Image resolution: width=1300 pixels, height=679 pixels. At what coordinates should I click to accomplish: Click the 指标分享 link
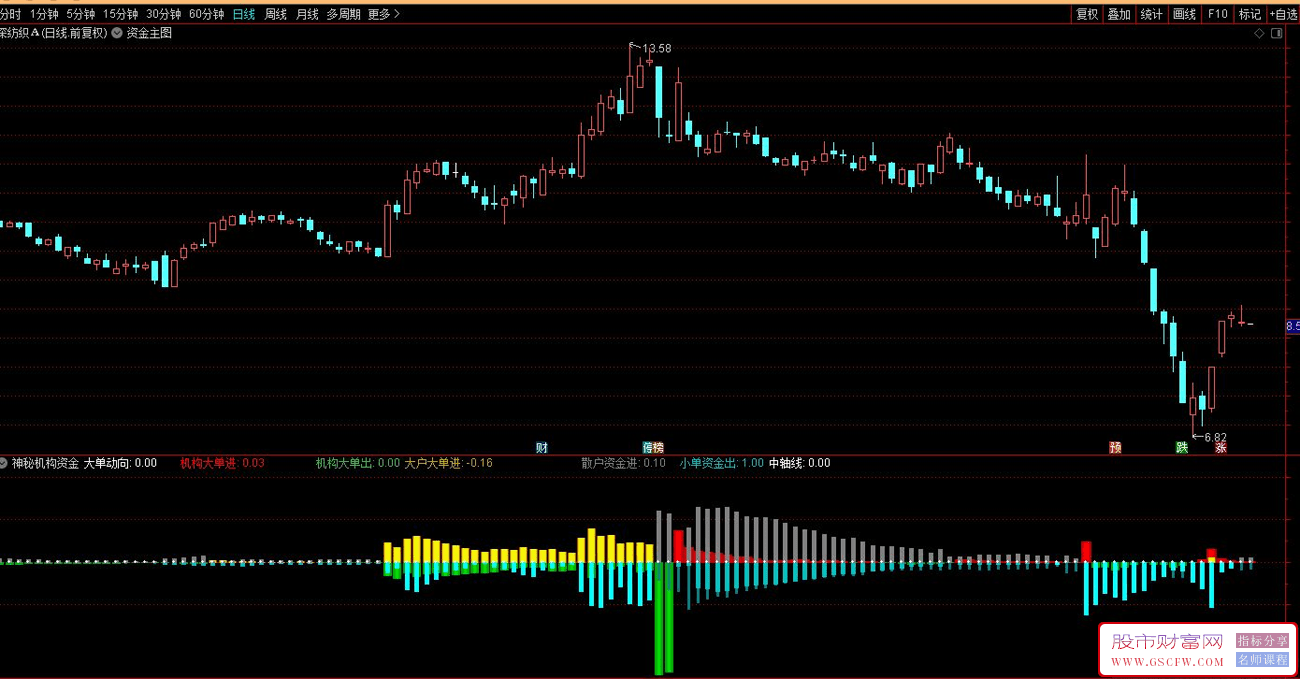[1262, 640]
